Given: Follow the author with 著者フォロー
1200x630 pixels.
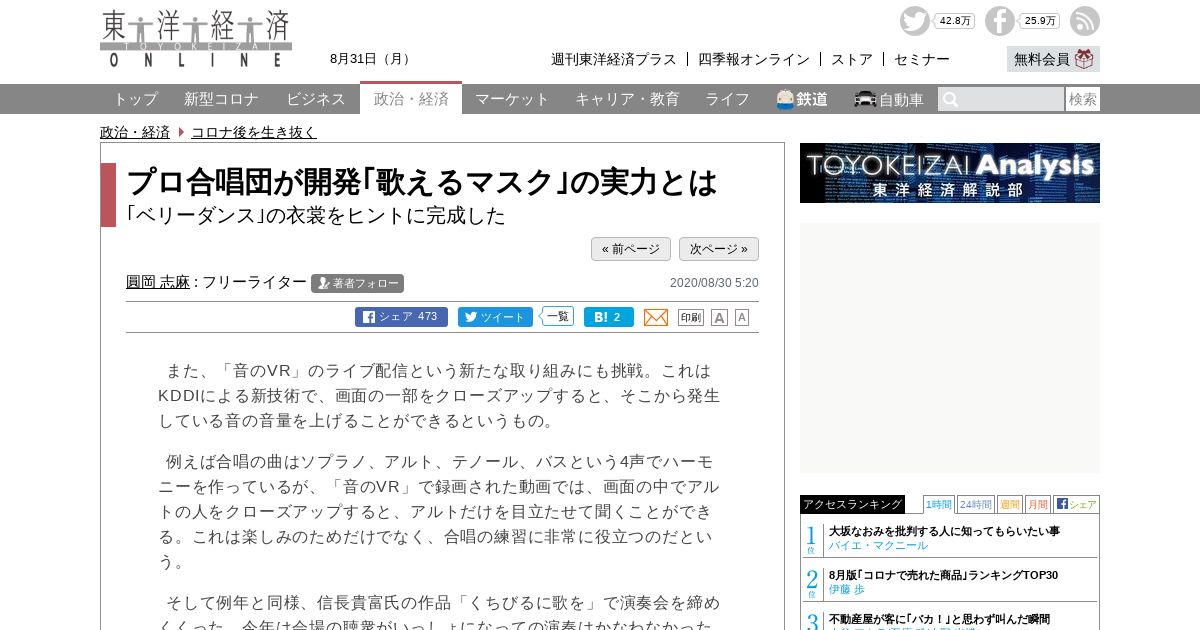Looking at the screenshot, I should pyautogui.click(x=357, y=283).
